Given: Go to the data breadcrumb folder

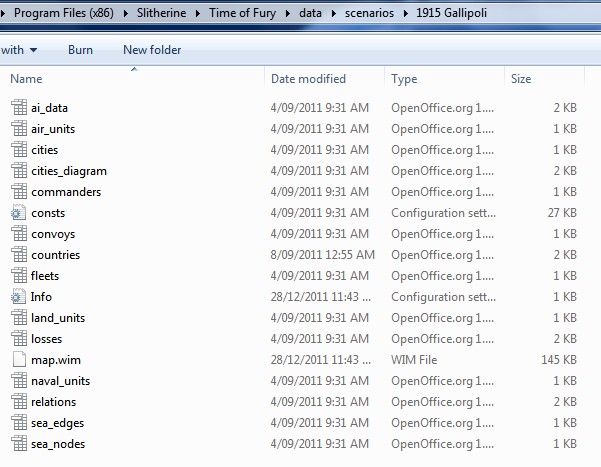Looking at the screenshot, I should (310, 13).
